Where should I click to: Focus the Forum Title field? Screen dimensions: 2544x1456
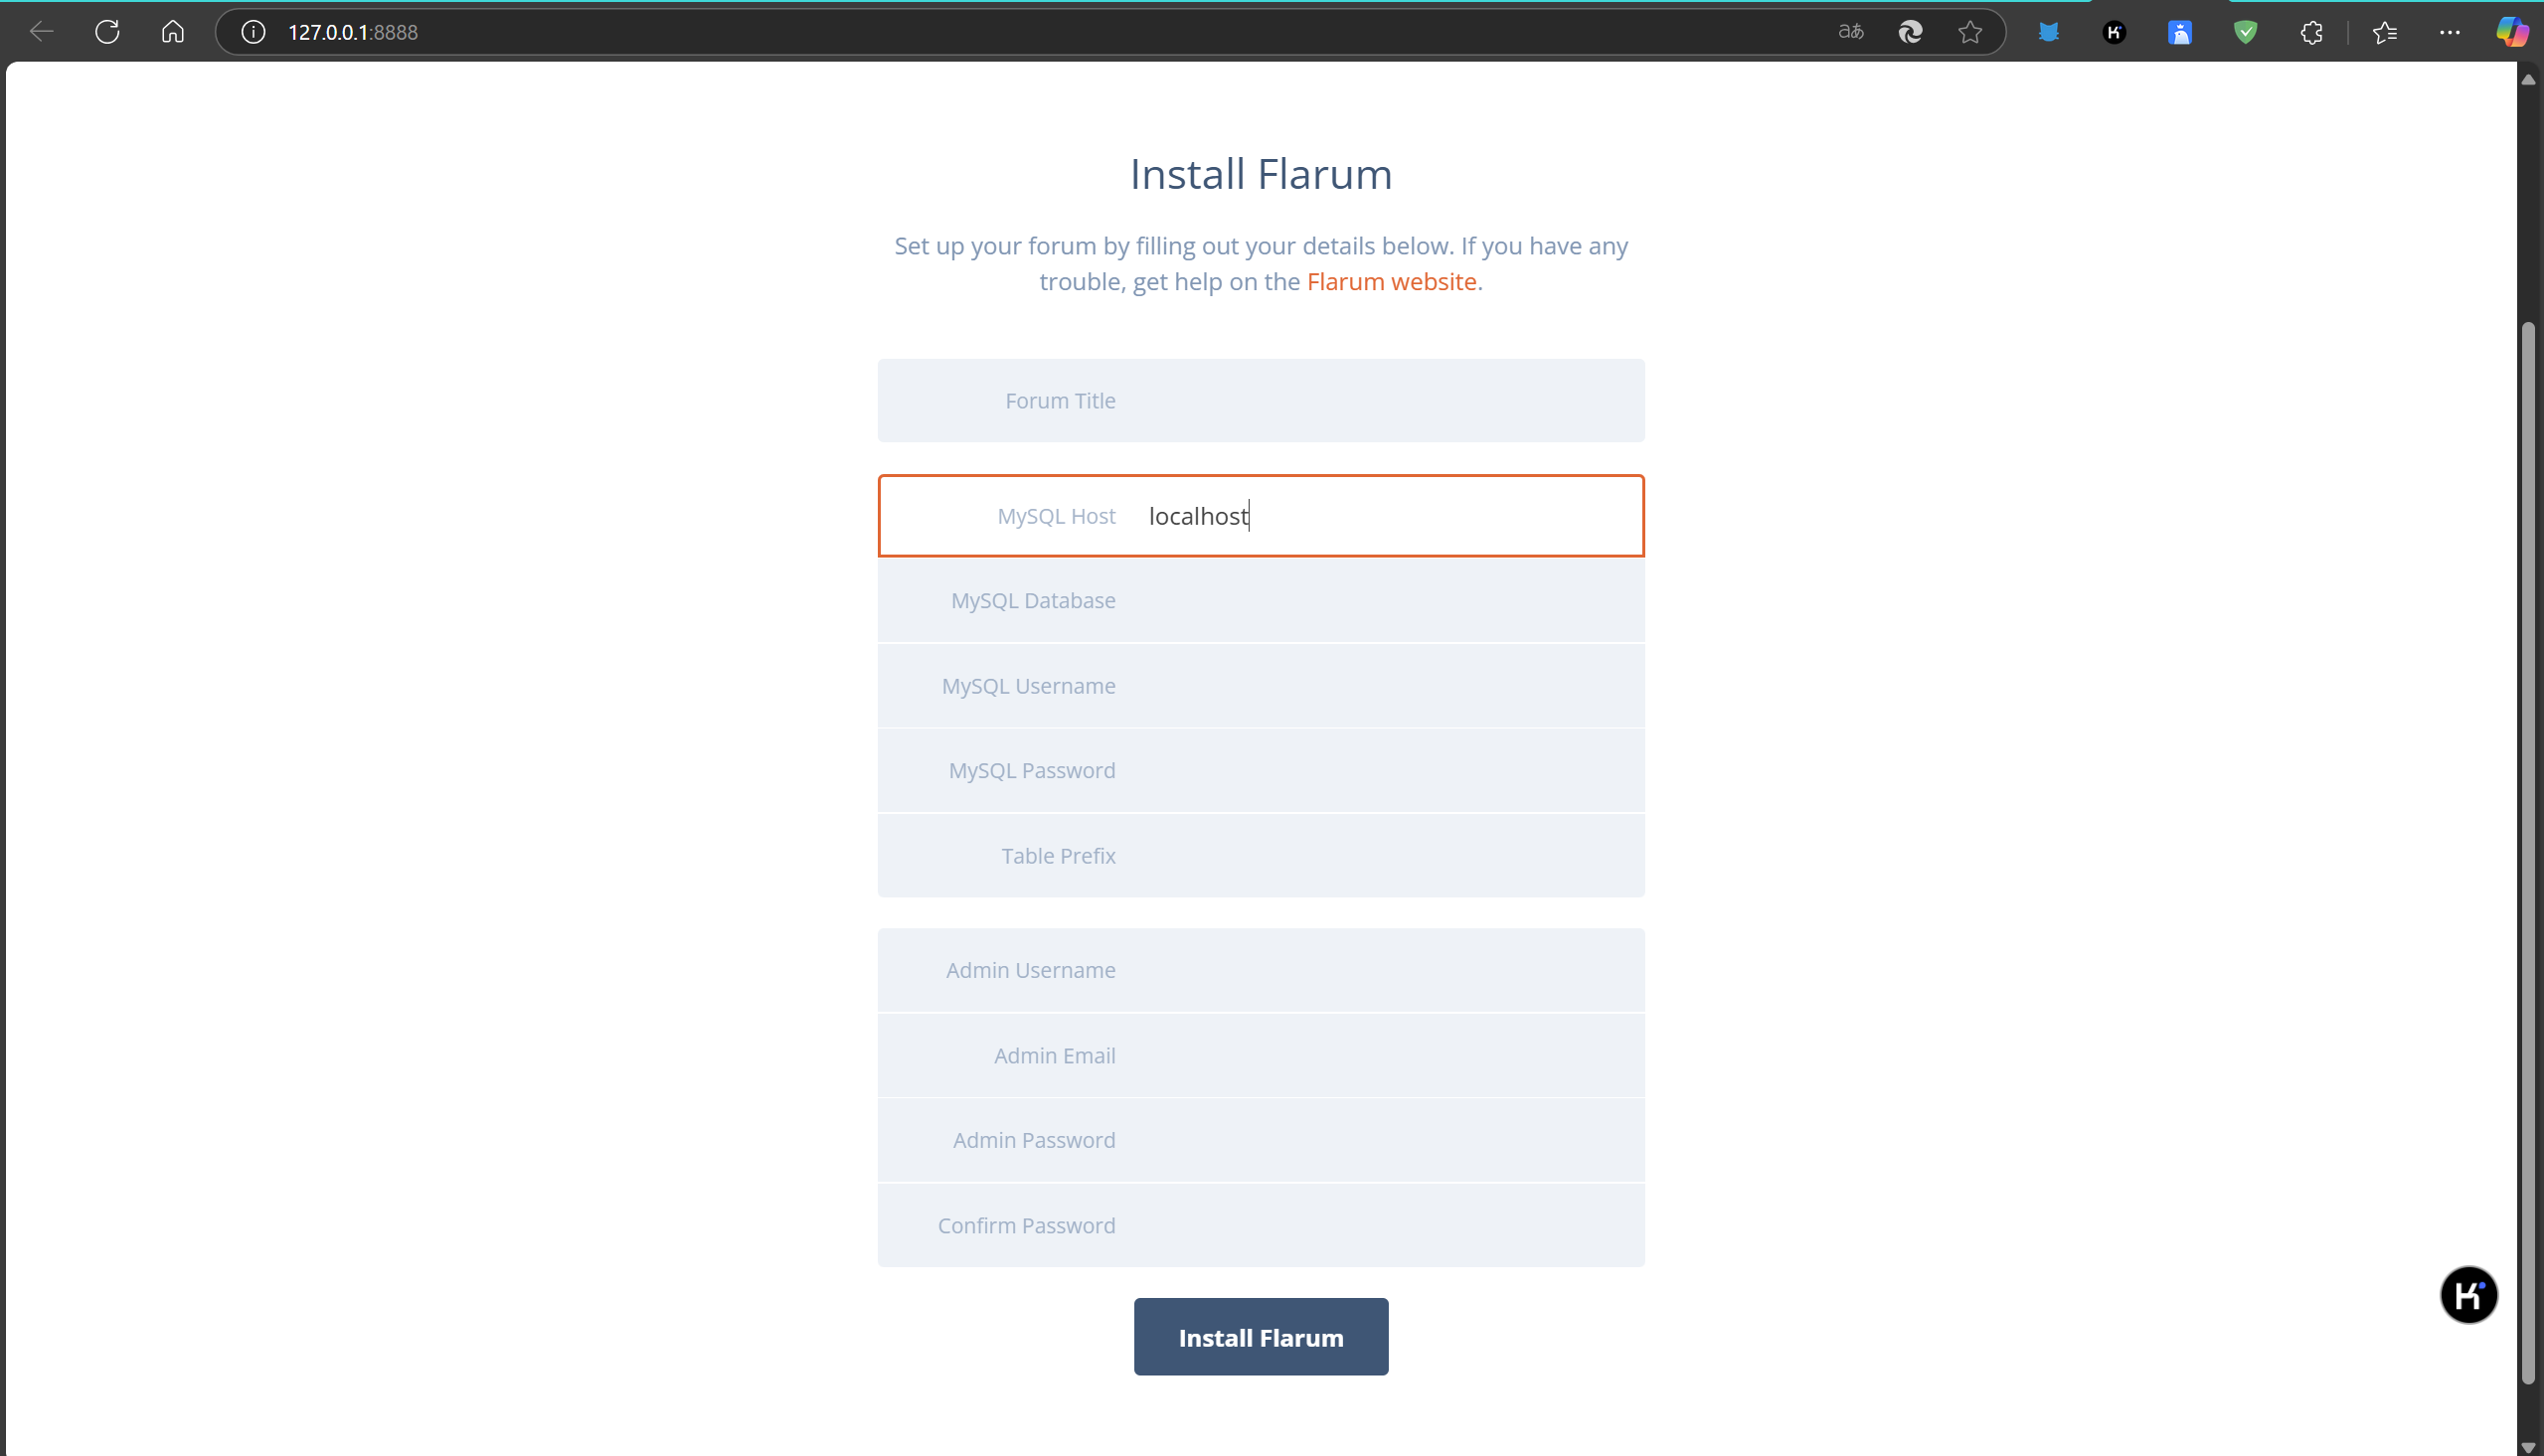click(1380, 401)
